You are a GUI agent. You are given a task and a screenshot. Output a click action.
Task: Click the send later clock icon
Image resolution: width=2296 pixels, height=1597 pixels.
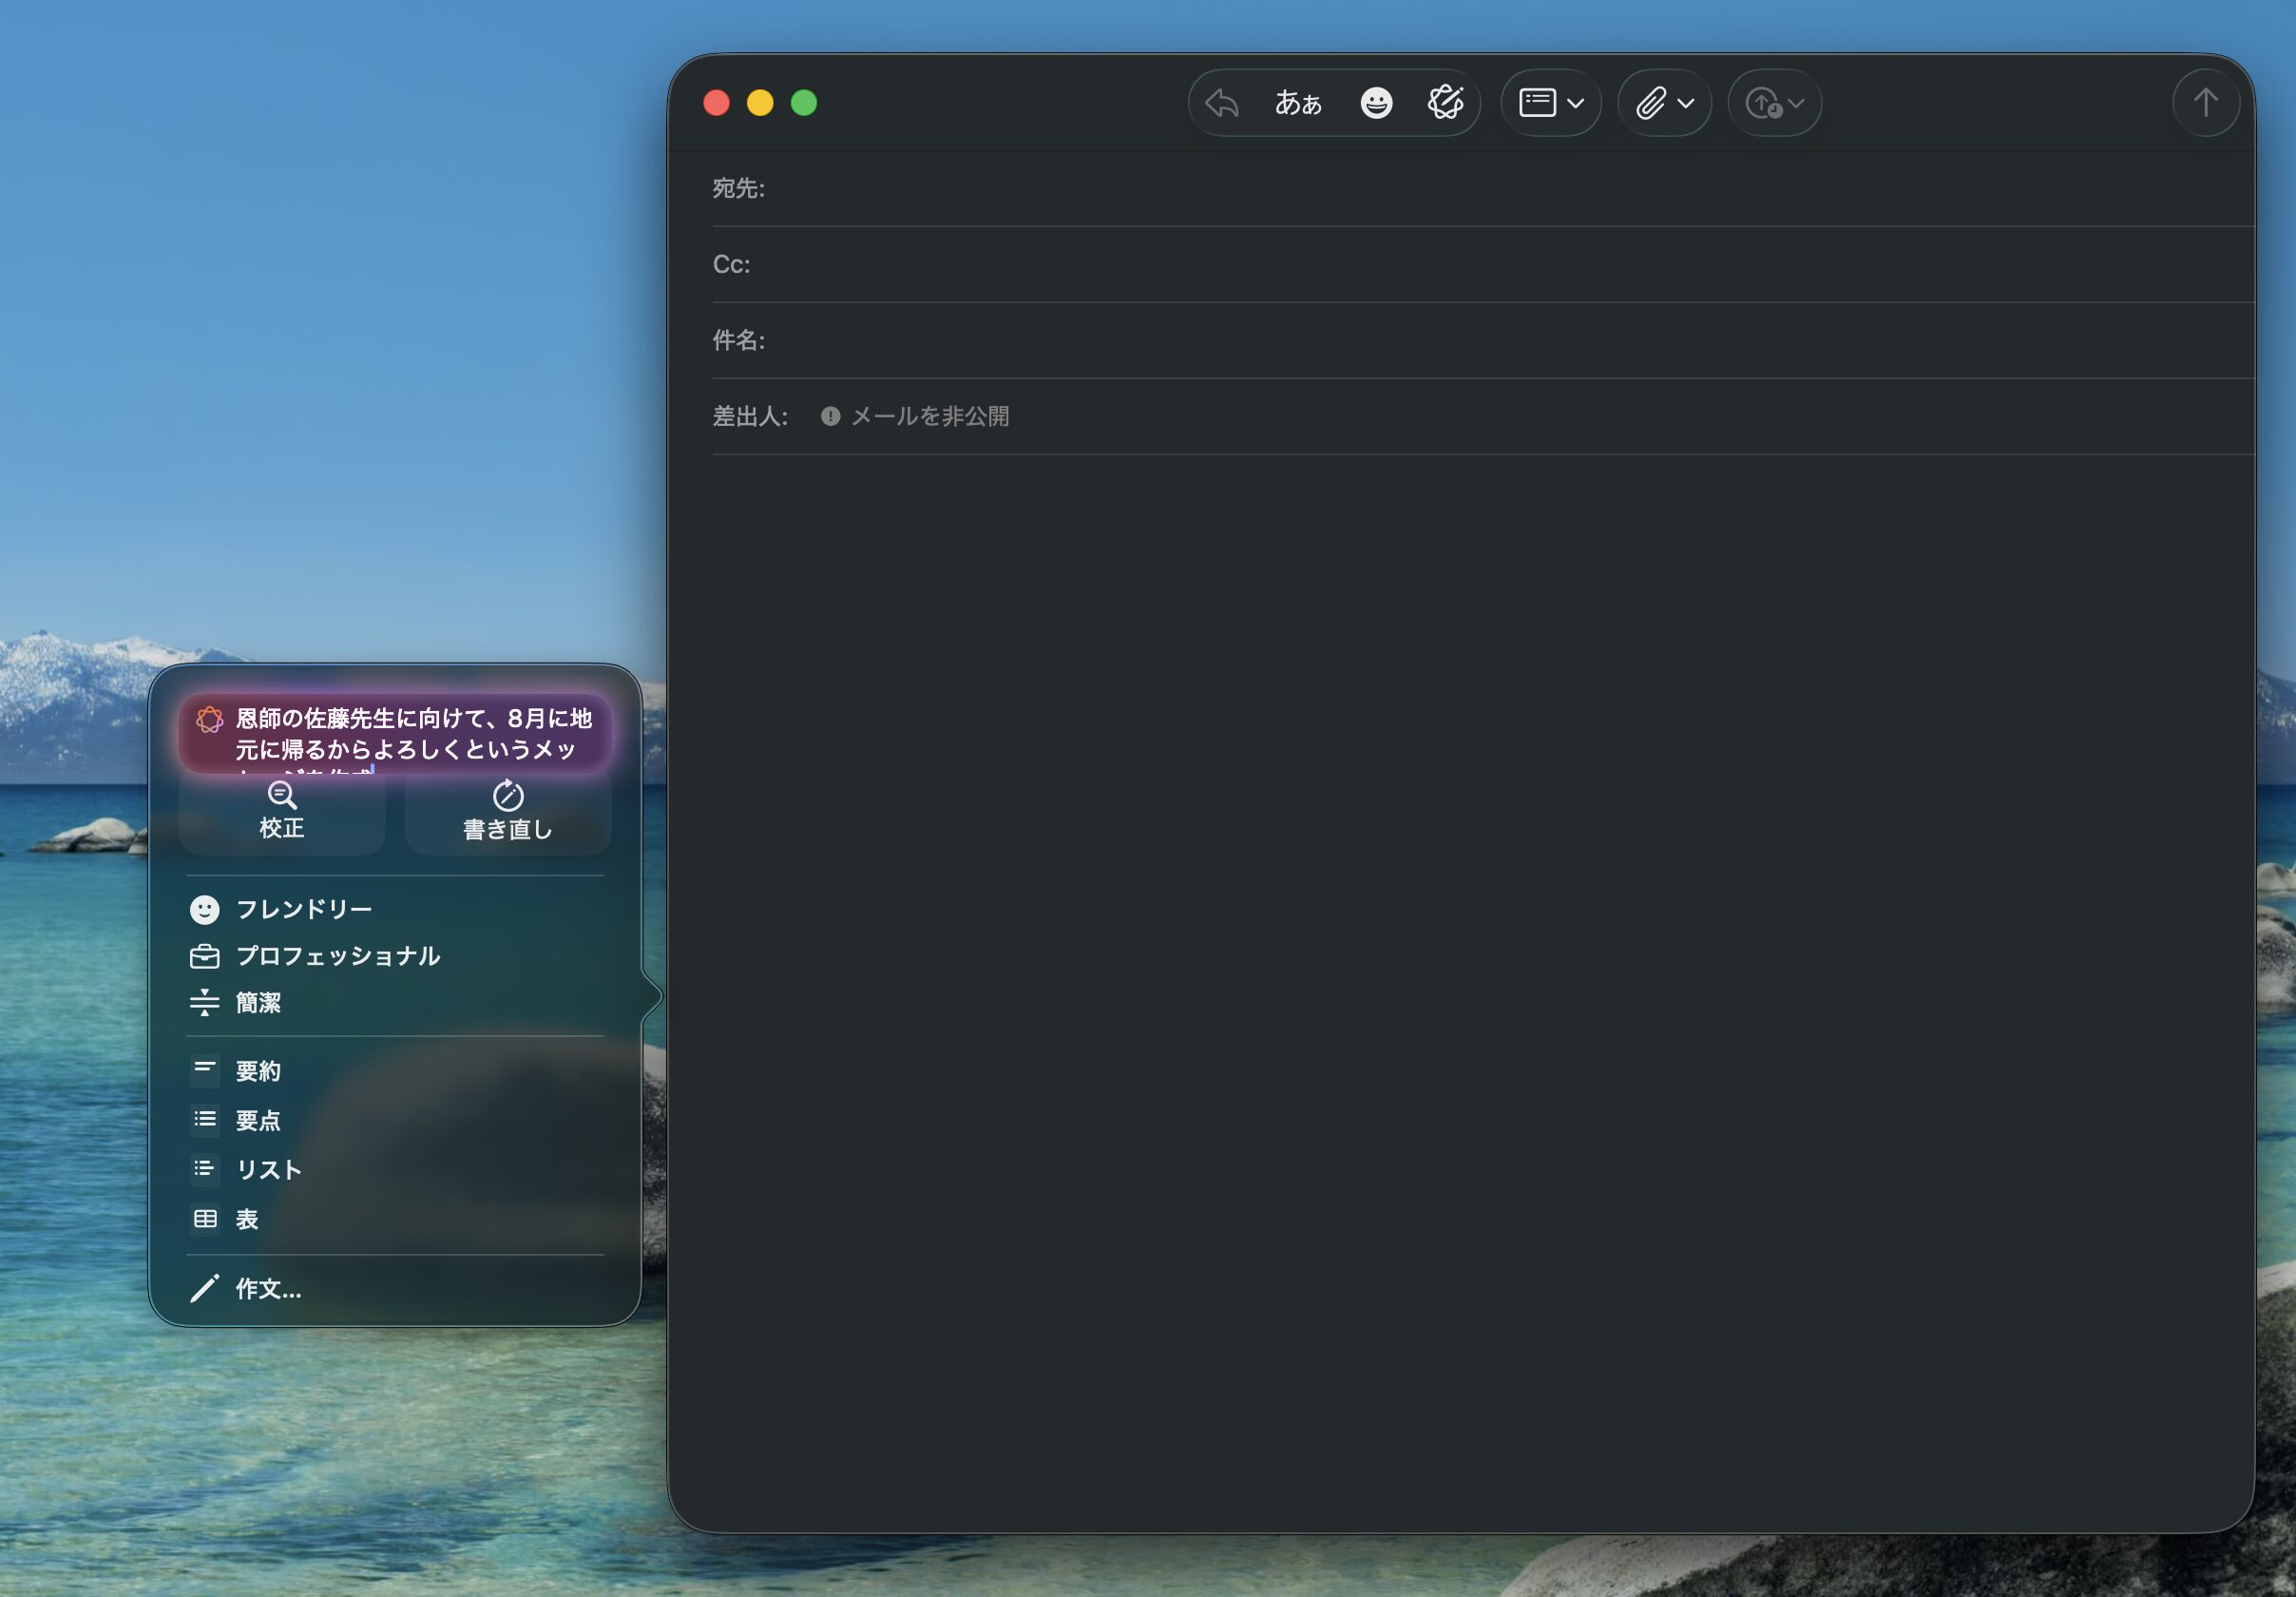(x=1763, y=103)
